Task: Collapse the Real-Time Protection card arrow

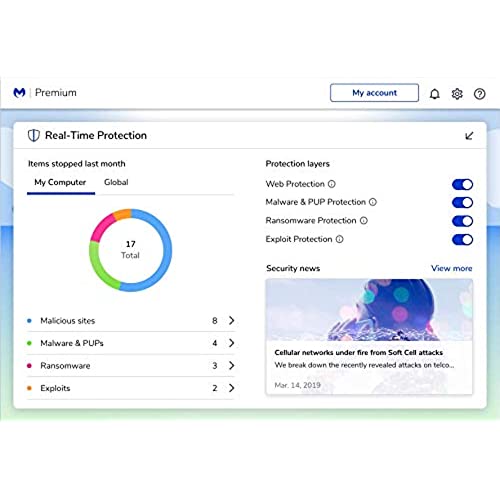Action: click(469, 136)
